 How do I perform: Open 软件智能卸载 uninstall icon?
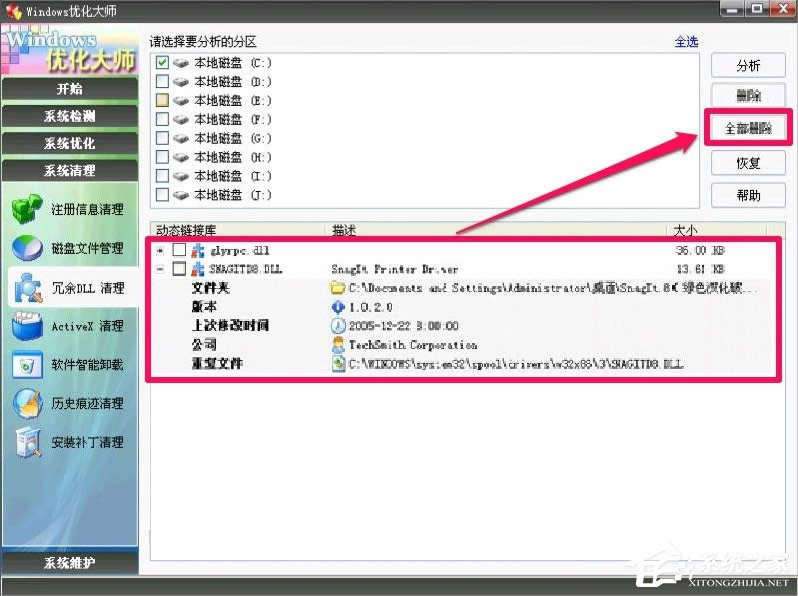click(26, 365)
